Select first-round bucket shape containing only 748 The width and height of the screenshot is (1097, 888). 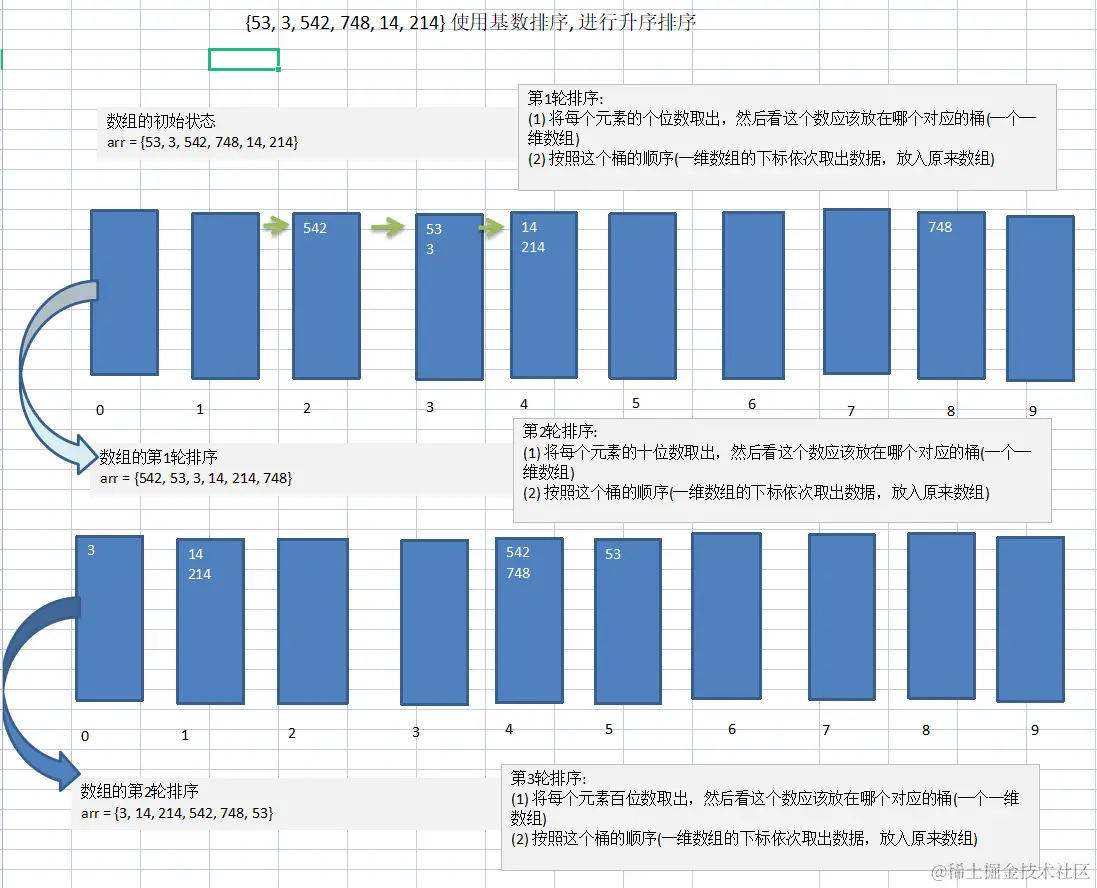coord(951,295)
